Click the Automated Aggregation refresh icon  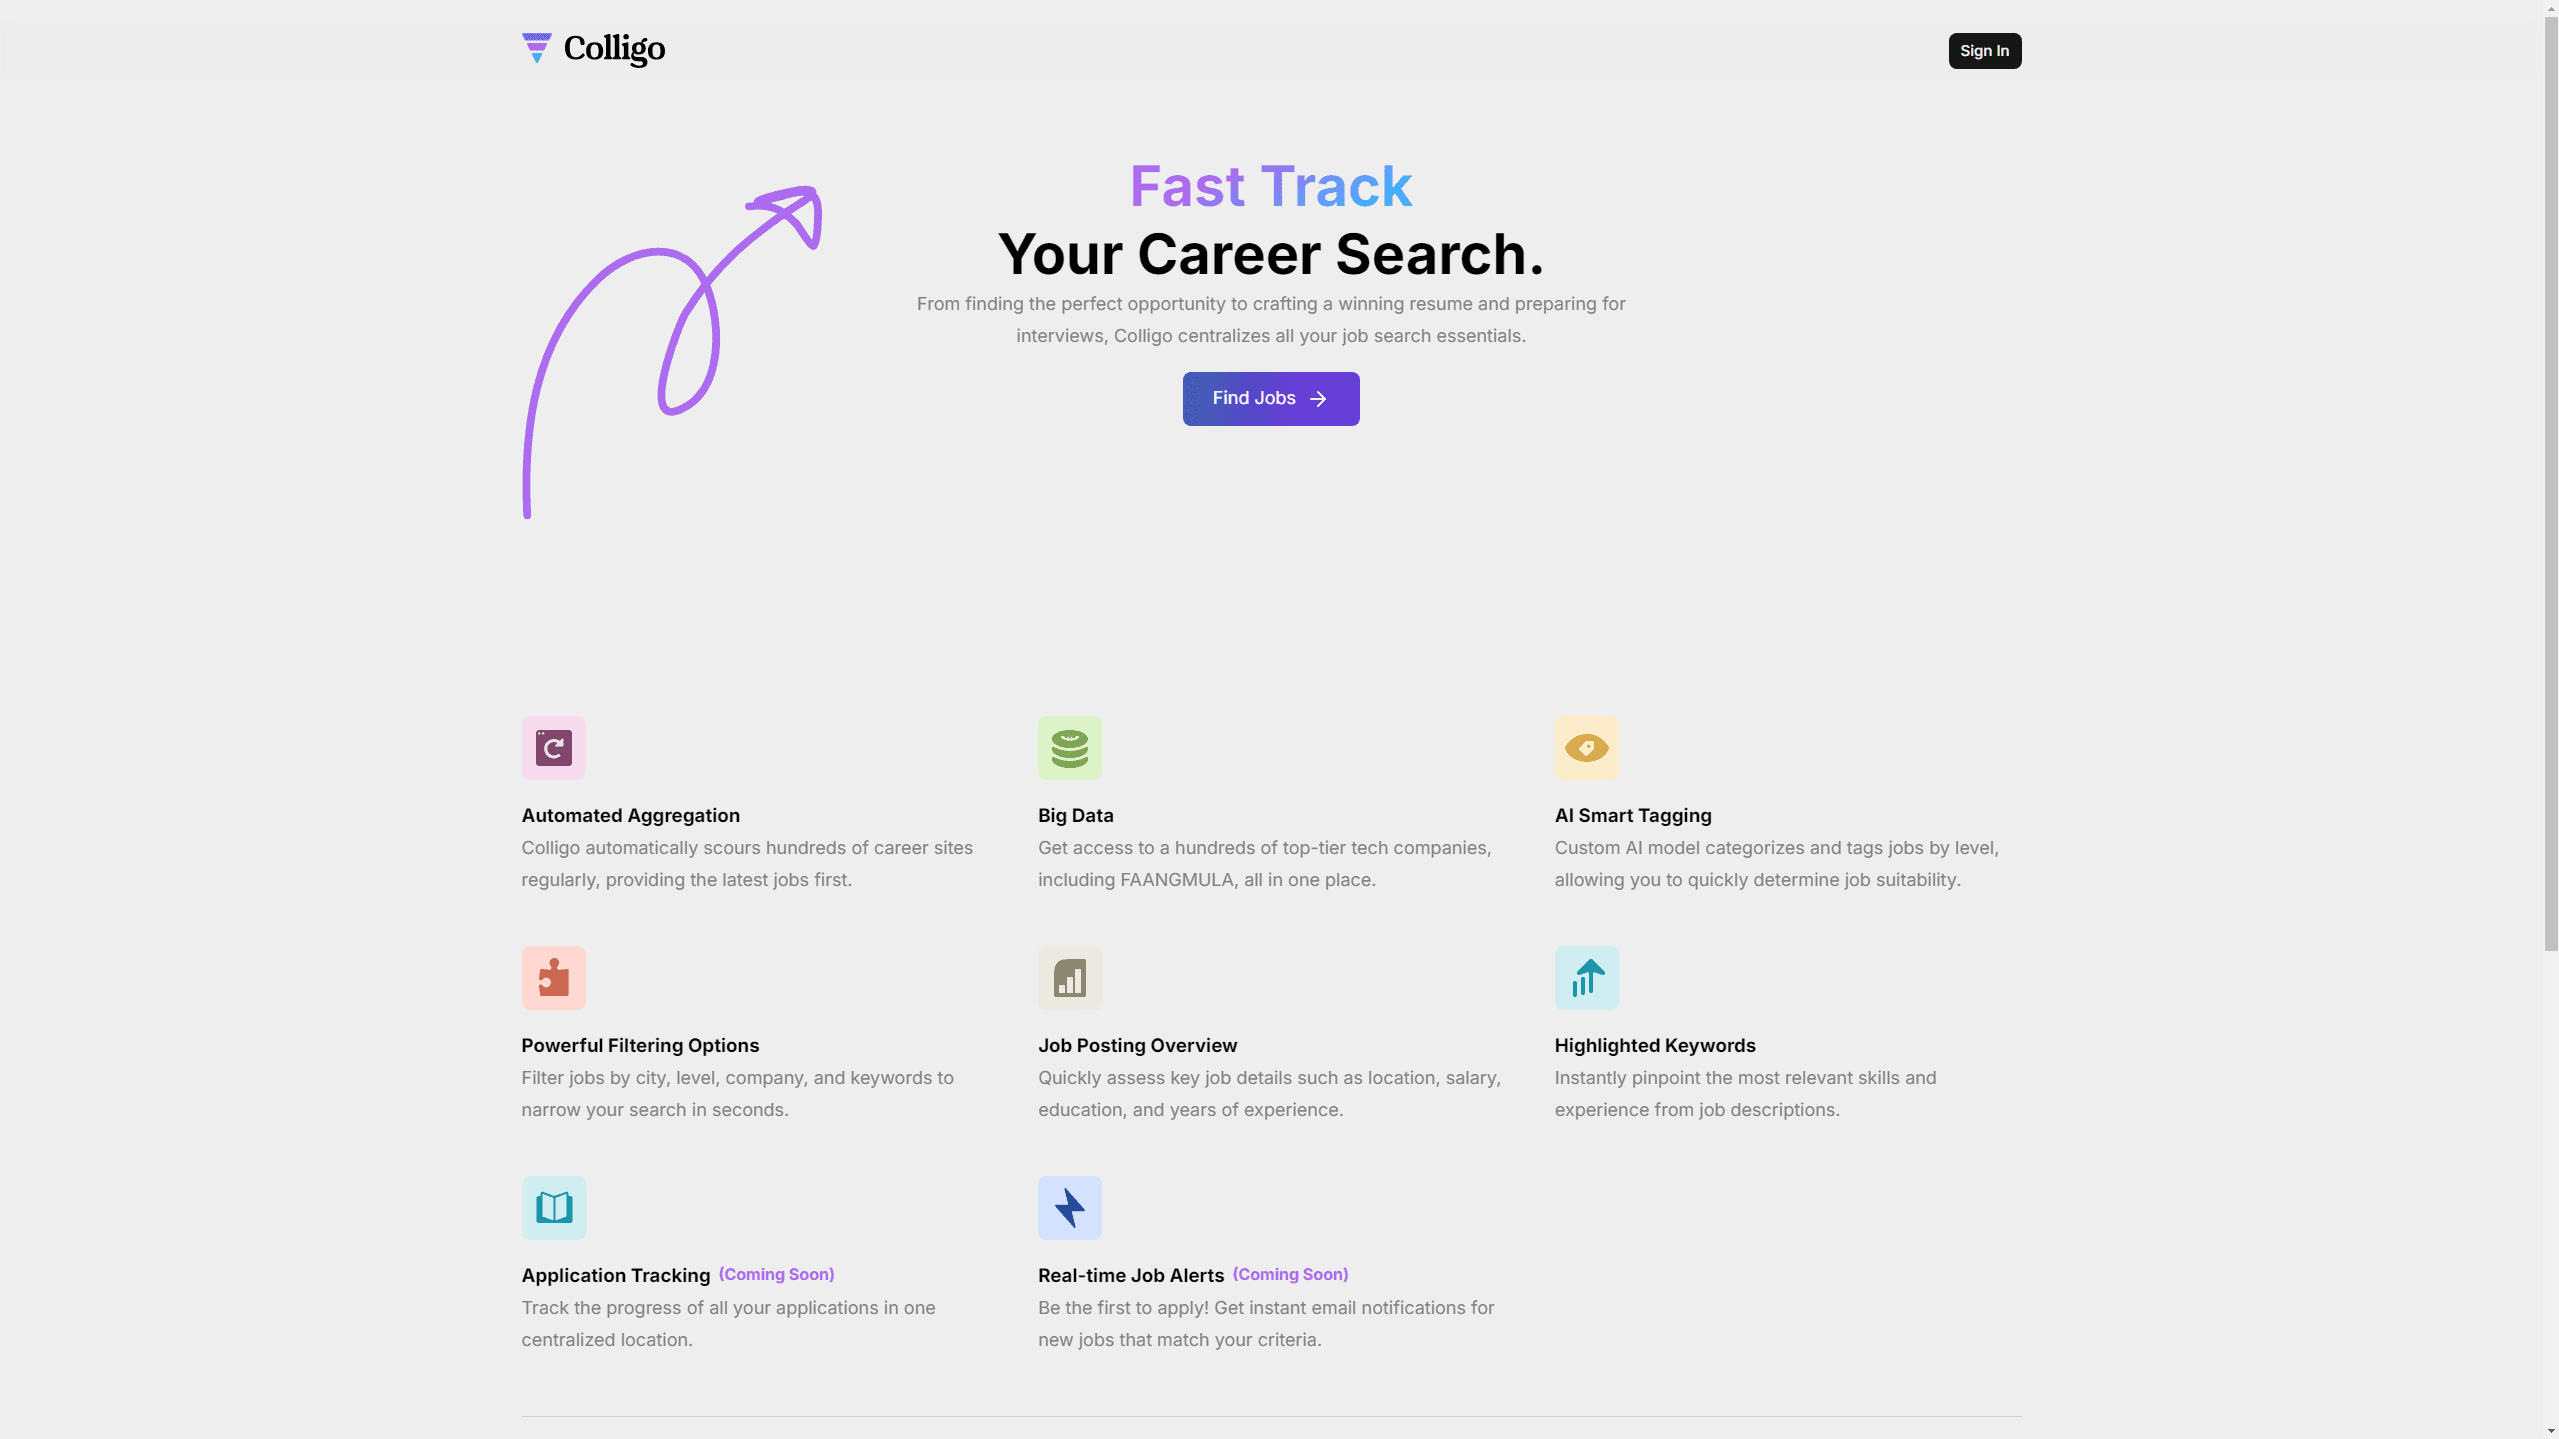pyautogui.click(x=553, y=748)
